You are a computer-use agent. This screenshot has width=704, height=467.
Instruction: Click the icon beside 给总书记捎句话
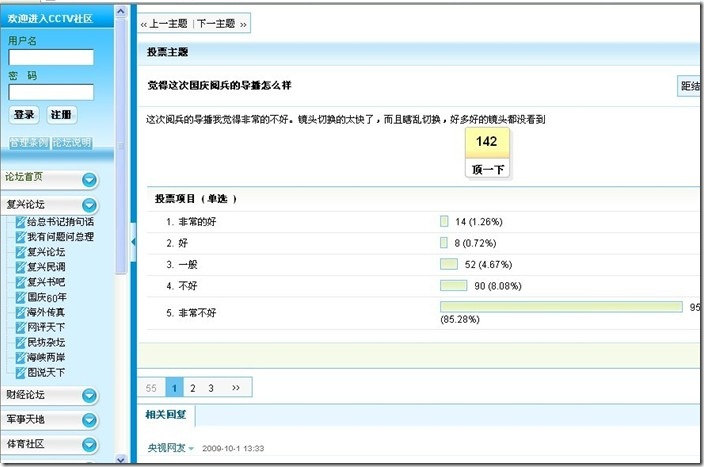(x=20, y=222)
